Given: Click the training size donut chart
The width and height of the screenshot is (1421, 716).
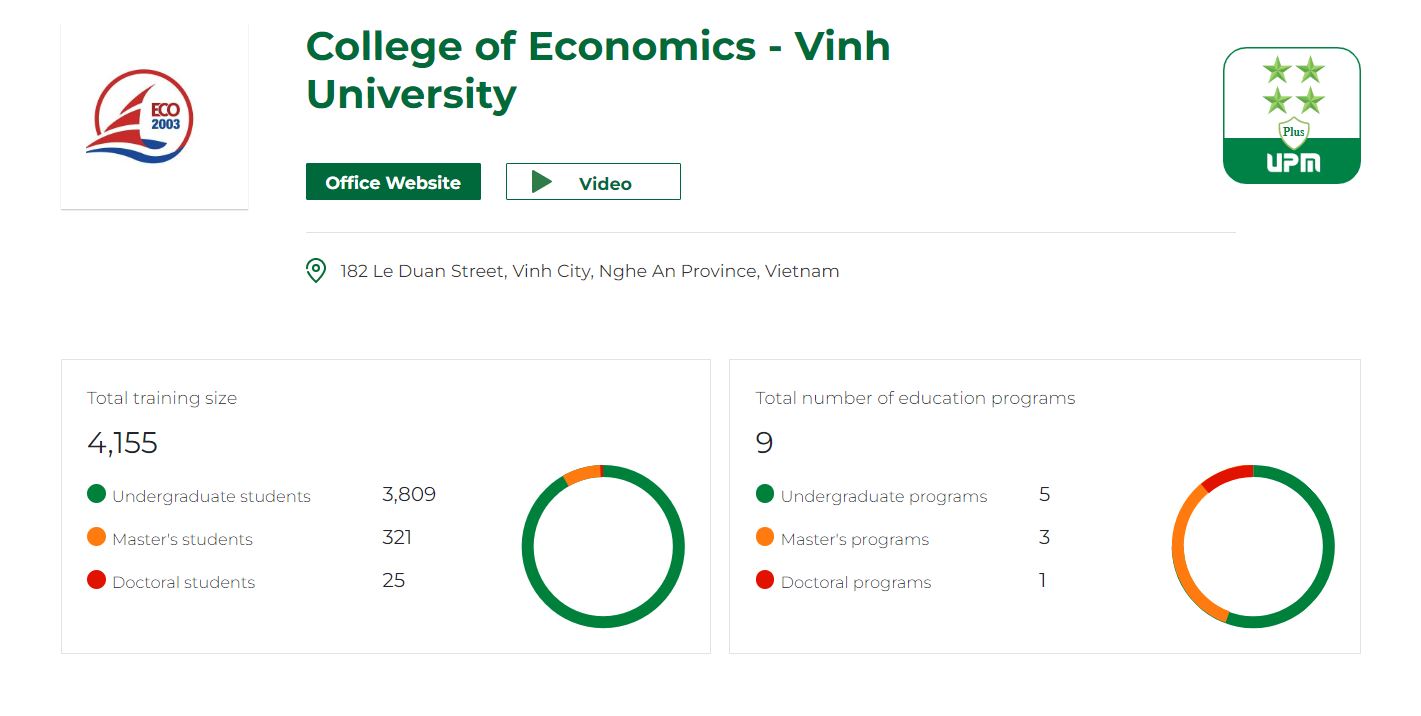Looking at the screenshot, I should click(603, 547).
